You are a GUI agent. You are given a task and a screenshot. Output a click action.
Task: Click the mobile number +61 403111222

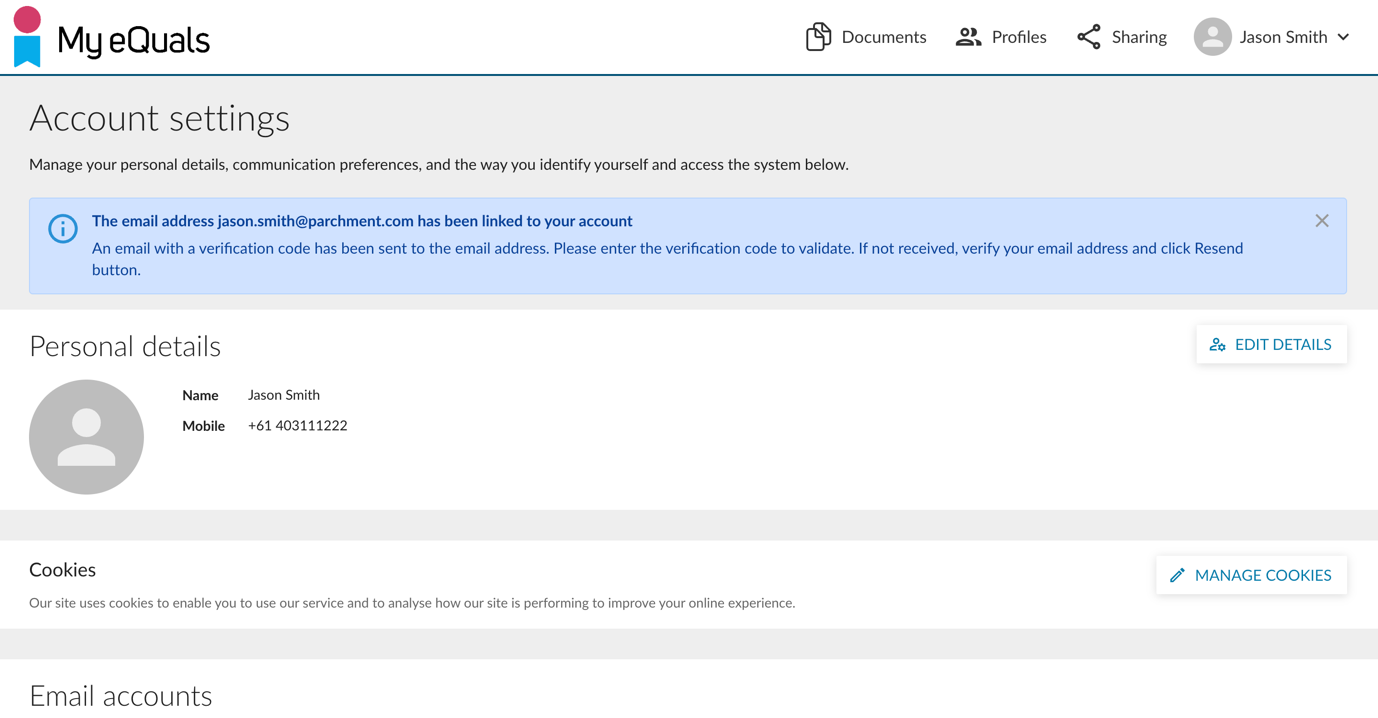(x=297, y=426)
